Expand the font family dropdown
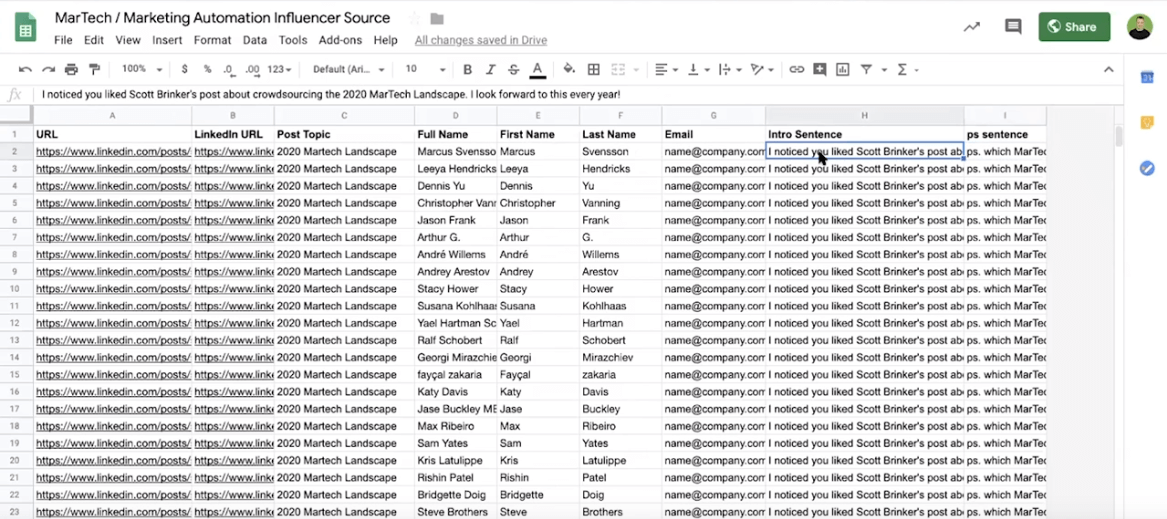This screenshot has width=1167, height=519. (348, 70)
